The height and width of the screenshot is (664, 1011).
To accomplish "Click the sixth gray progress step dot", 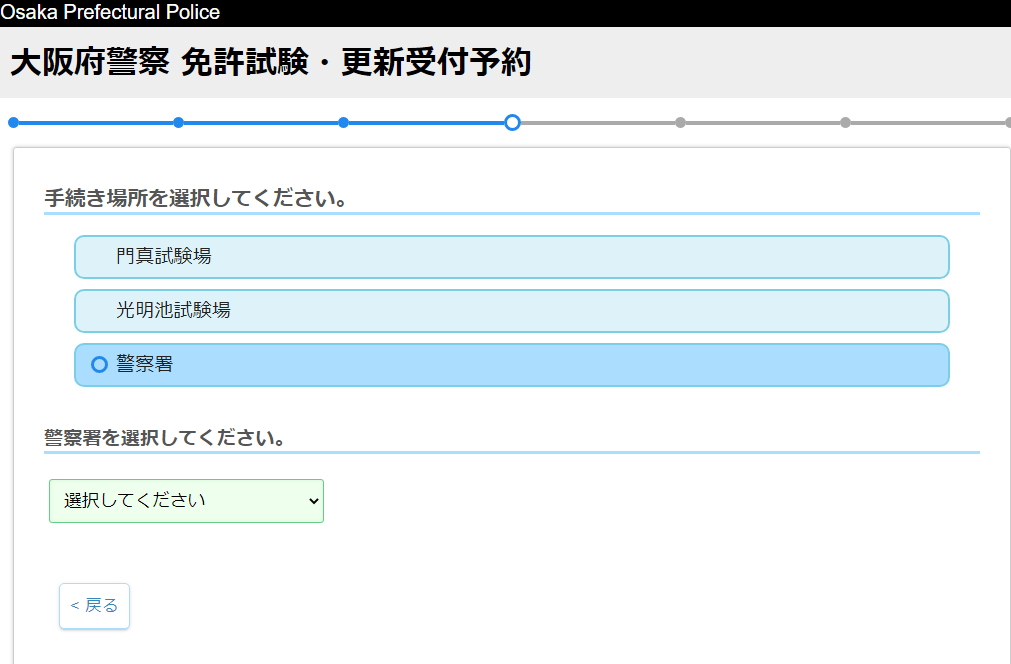I will click(x=845, y=123).
